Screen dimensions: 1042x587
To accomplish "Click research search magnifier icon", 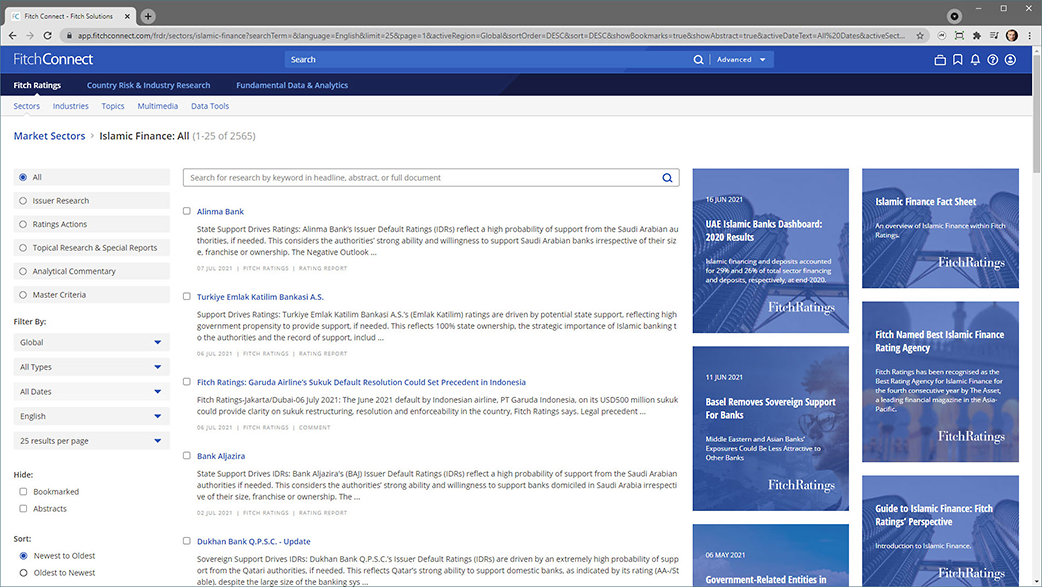I will pyautogui.click(x=667, y=177).
